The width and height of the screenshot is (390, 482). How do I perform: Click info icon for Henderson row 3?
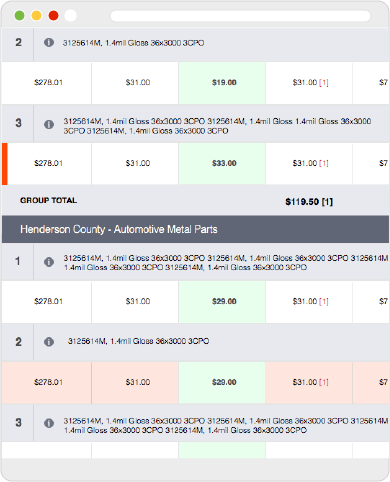(x=49, y=423)
